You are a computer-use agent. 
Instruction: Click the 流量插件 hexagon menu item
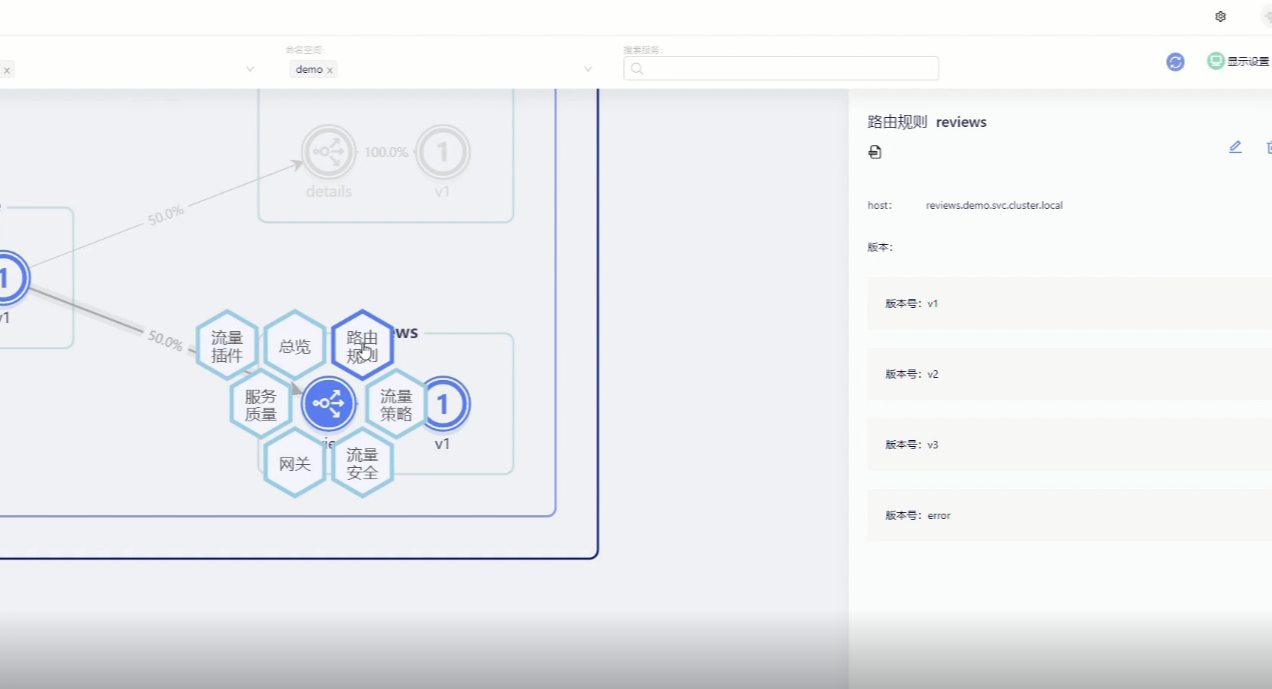click(x=227, y=346)
